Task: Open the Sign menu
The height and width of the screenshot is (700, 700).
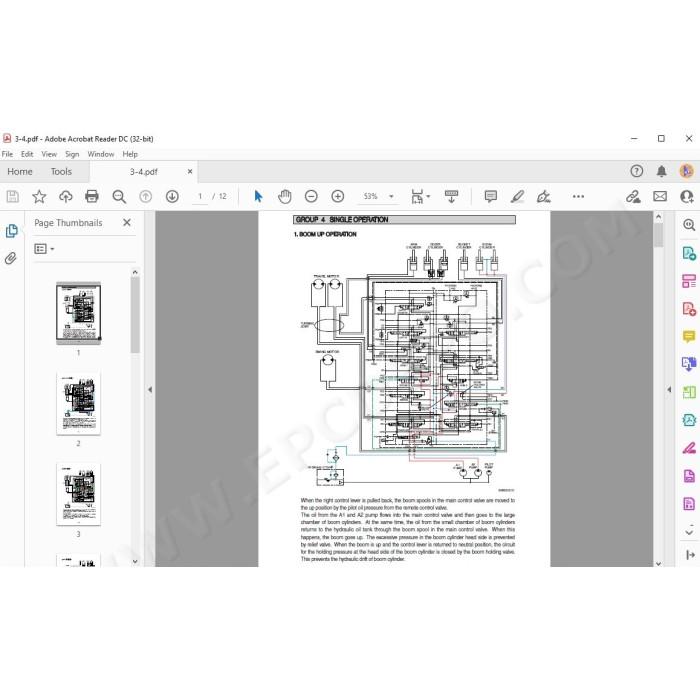Action: point(72,154)
